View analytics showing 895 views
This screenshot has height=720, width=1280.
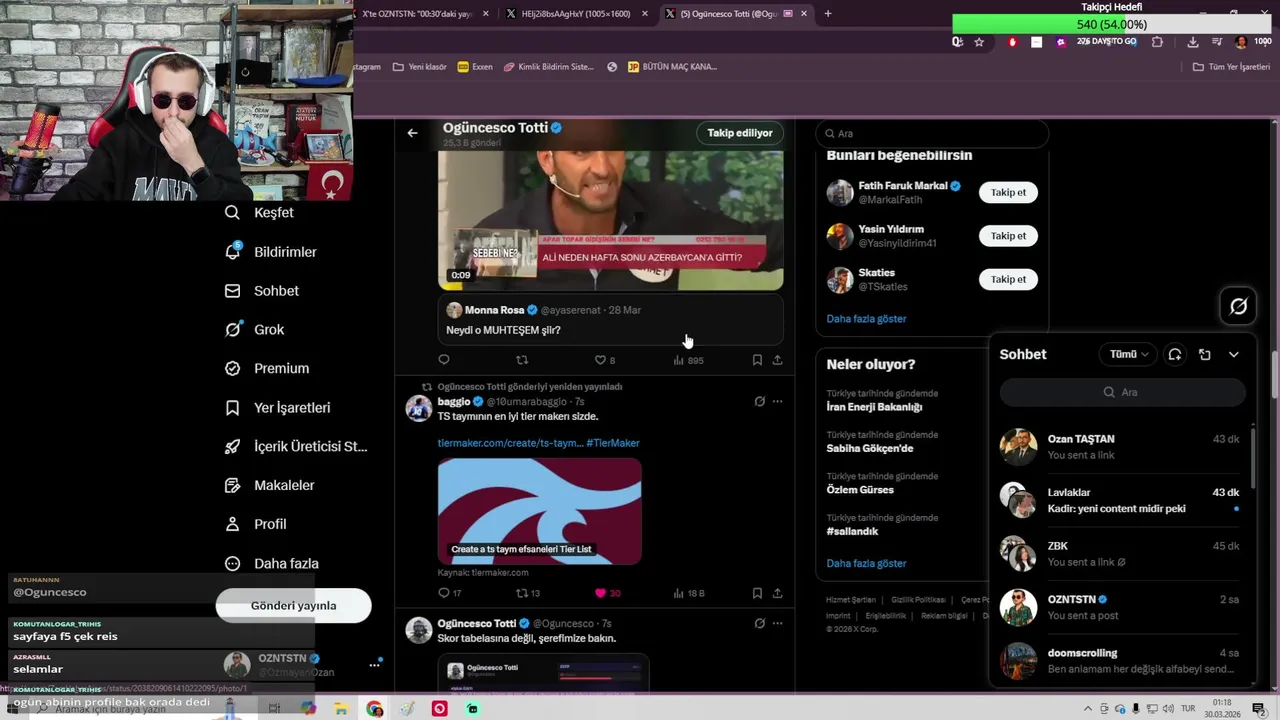click(688, 360)
